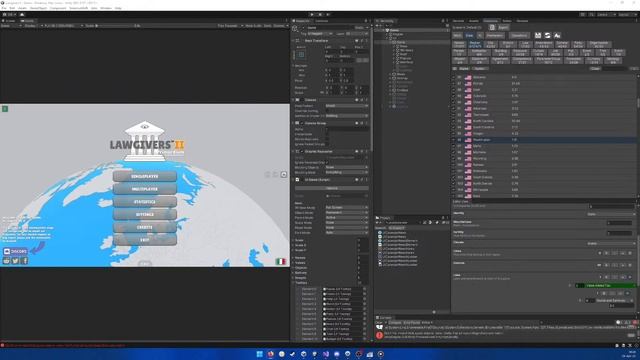Viewport: 640px width, 360px height.
Task: Open the Play Focused dropdown
Action: tap(230, 26)
